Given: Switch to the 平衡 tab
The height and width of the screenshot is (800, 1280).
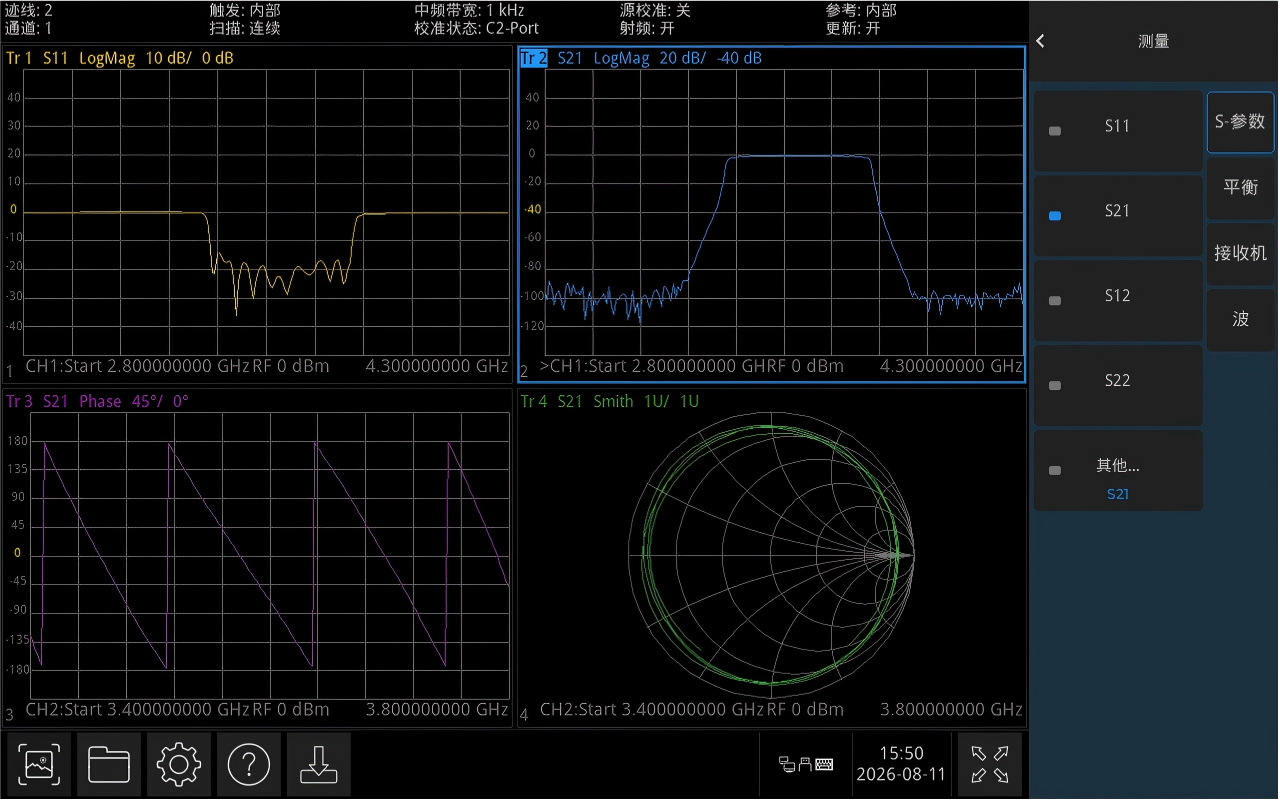Looking at the screenshot, I should (x=1240, y=187).
